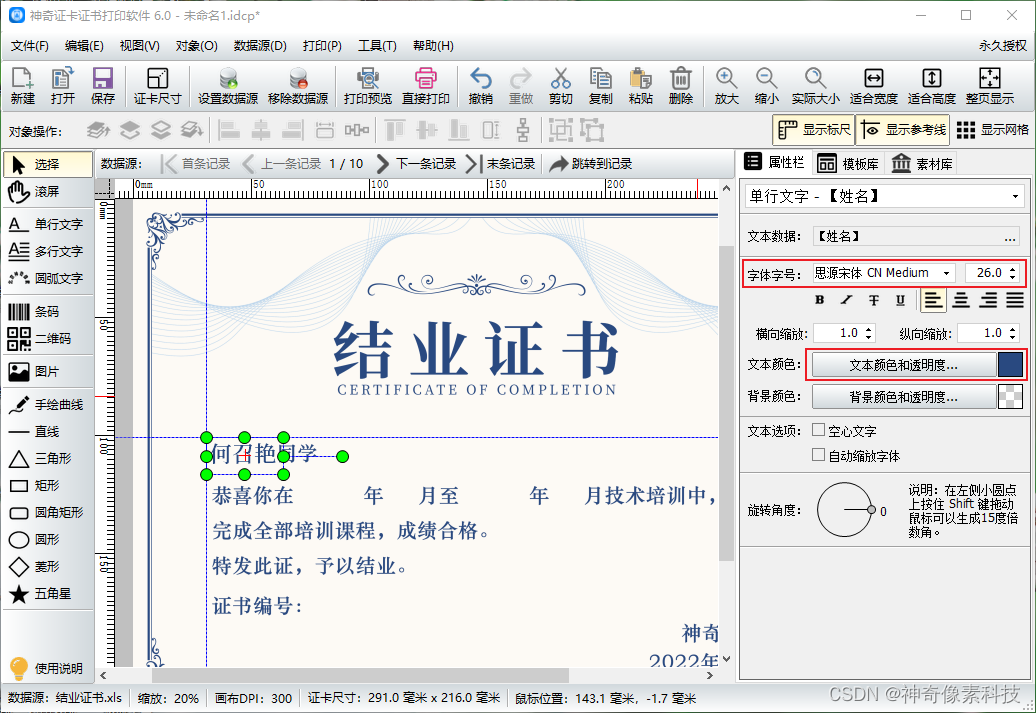Click the transparent background color swatch
The image size is (1036, 713).
[1010, 396]
